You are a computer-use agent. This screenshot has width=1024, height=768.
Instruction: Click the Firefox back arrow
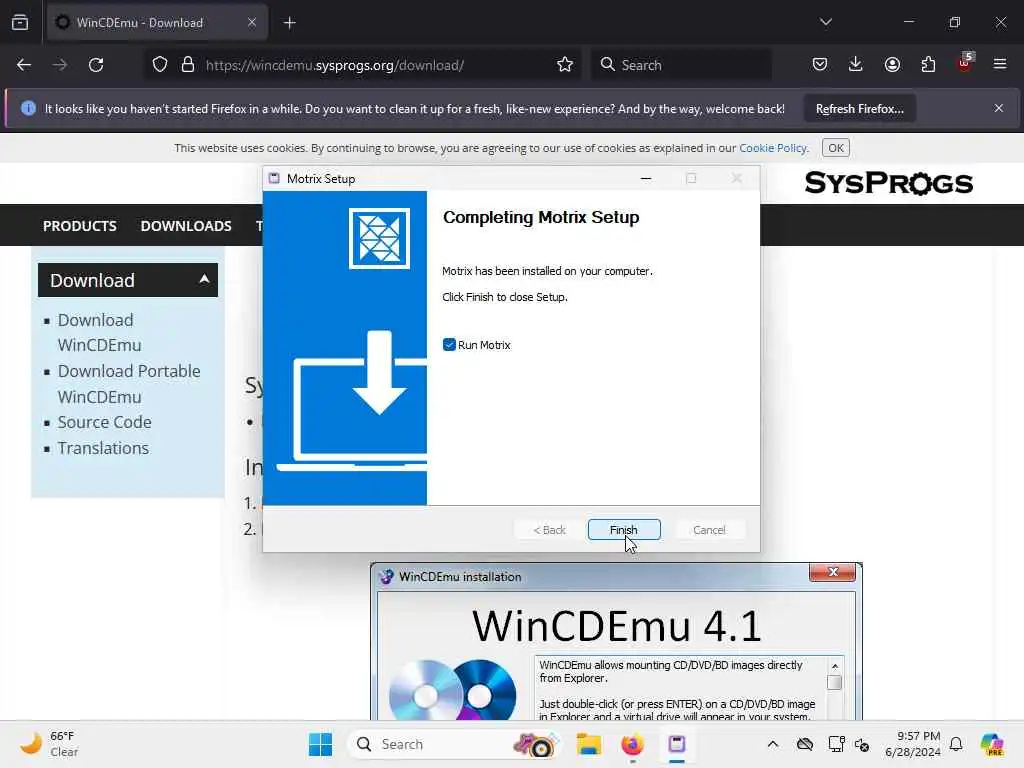[24, 65]
